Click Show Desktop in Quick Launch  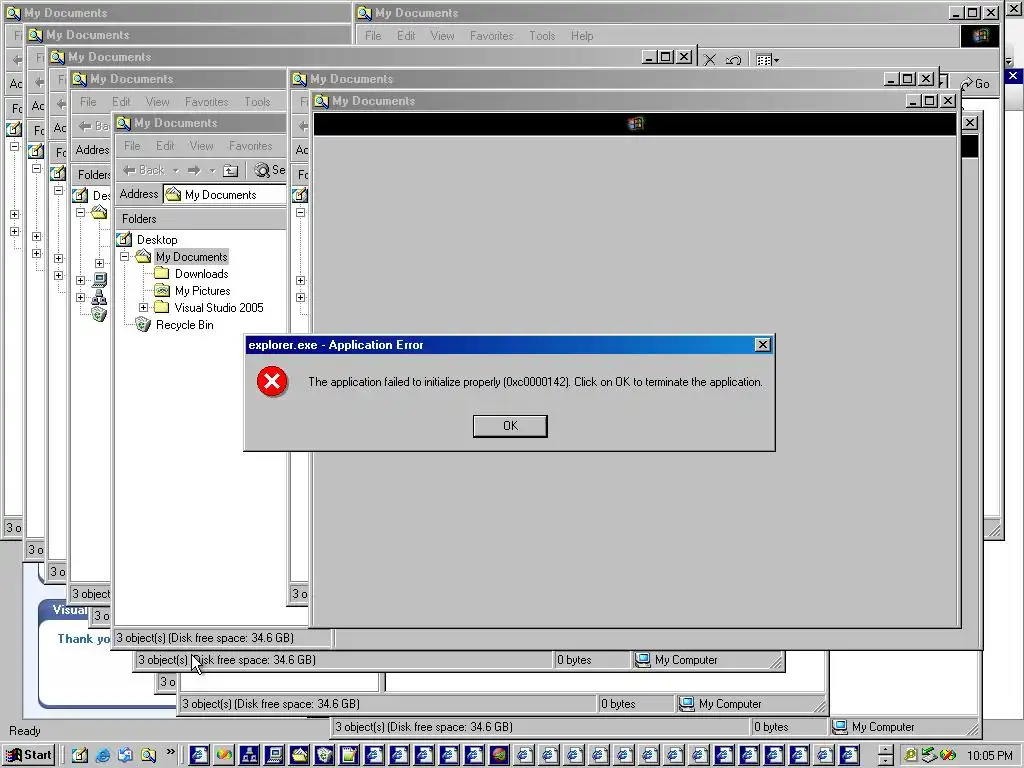click(80, 756)
